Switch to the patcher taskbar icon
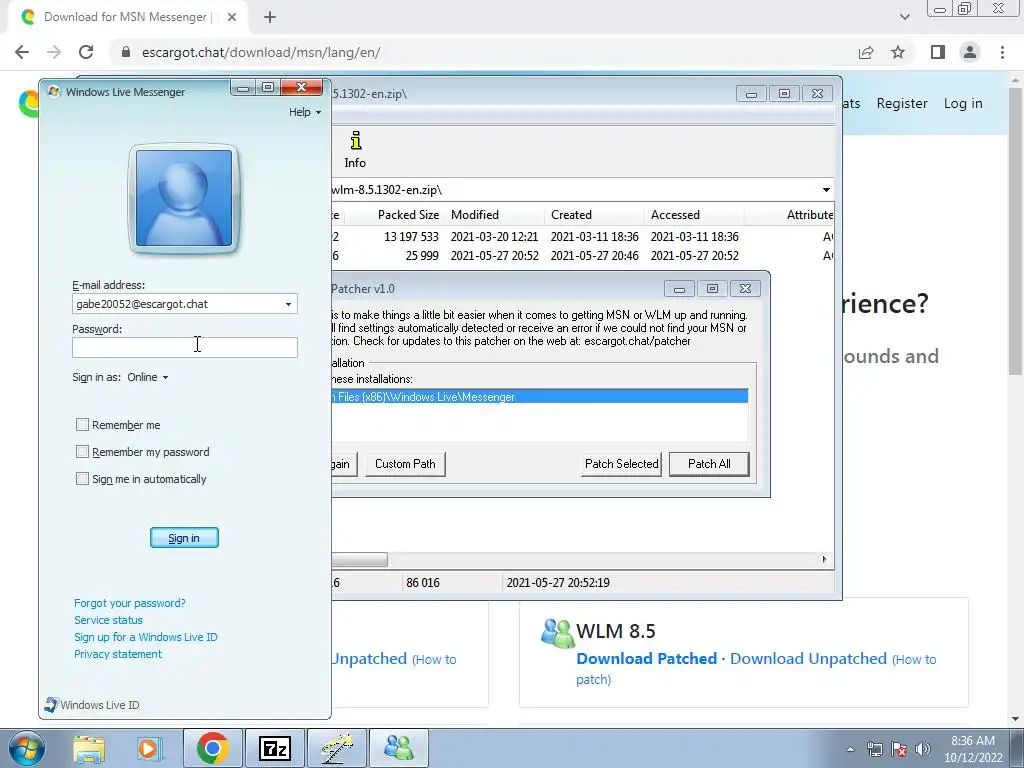The image size is (1024, 768). [x=337, y=748]
